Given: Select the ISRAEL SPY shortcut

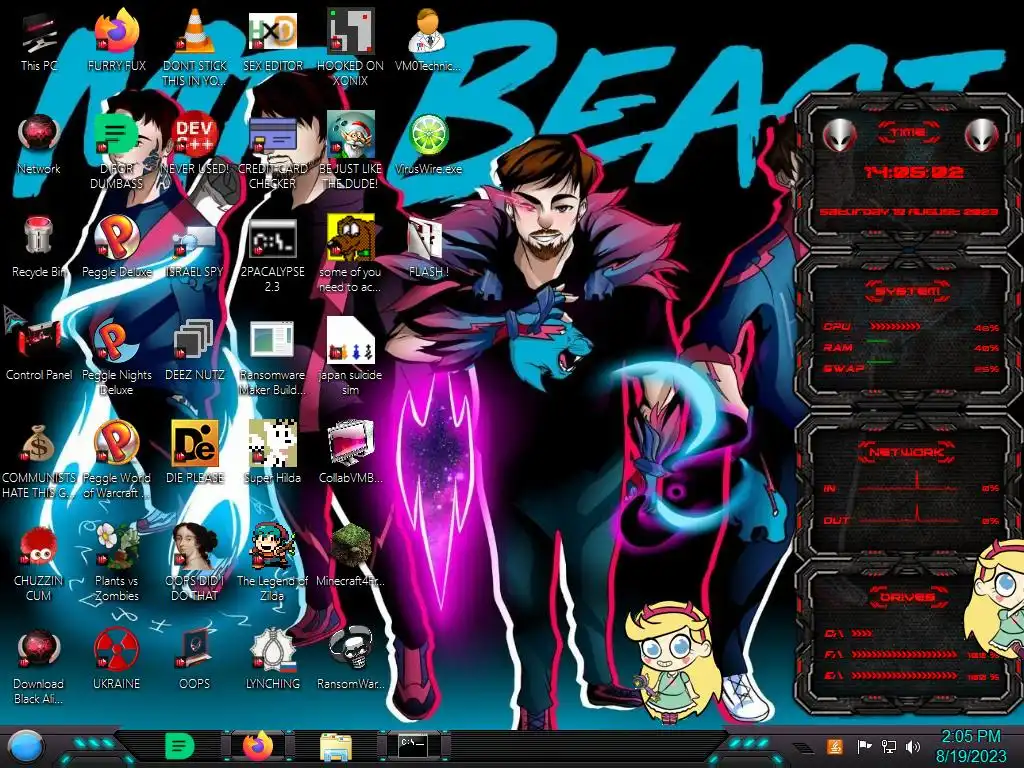Looking at the screenshot, I should pos(195,249).
